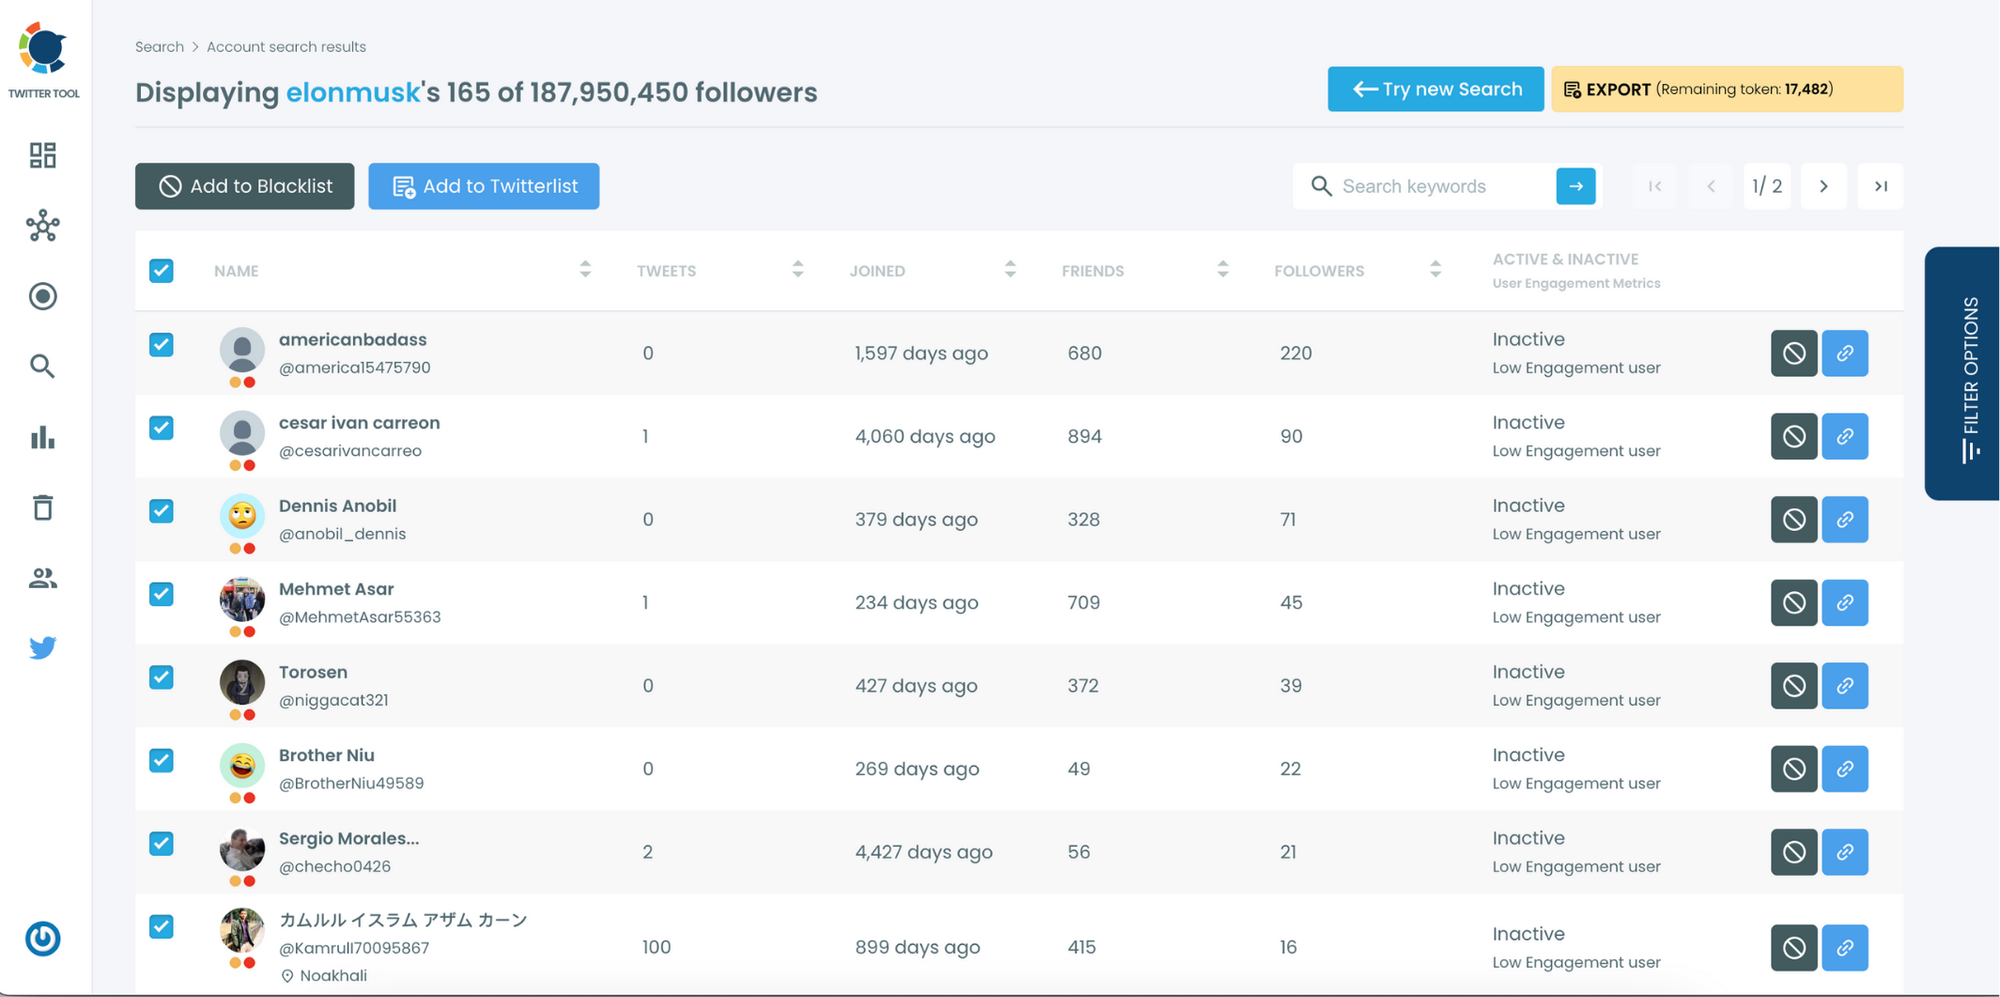Screen dimensions: 2000x997
Task: Sort the table by FOLLOWERS column
Action: point(1435,269)
